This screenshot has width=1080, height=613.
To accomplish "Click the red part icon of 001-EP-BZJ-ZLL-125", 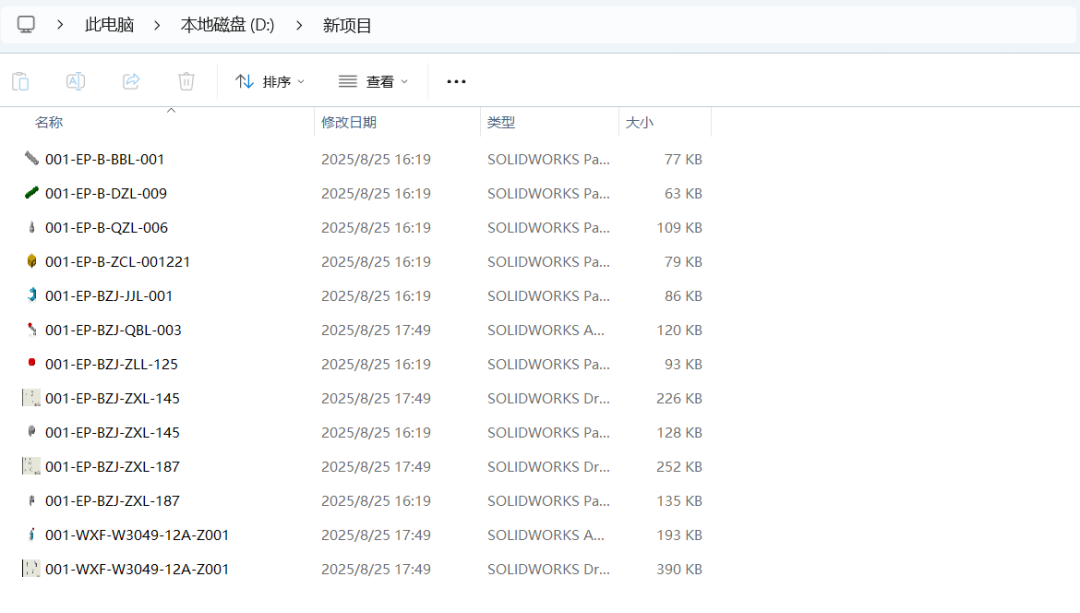I will click(x=32, y=363).
